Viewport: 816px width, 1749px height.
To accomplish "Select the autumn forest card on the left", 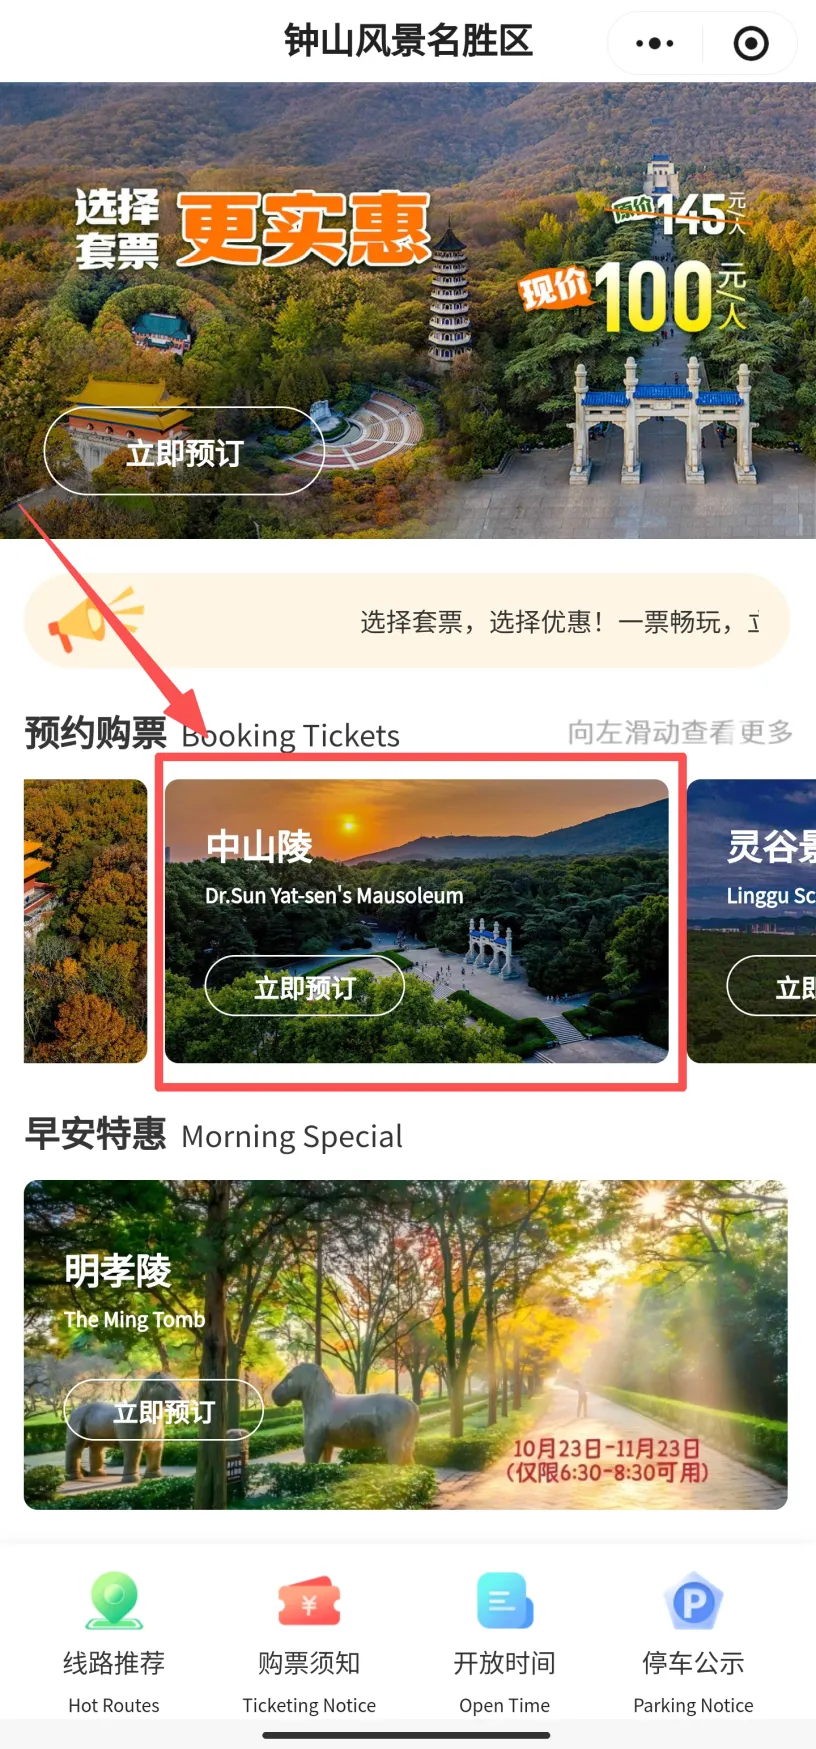I will pyautogui.click(x=85, y=921).
